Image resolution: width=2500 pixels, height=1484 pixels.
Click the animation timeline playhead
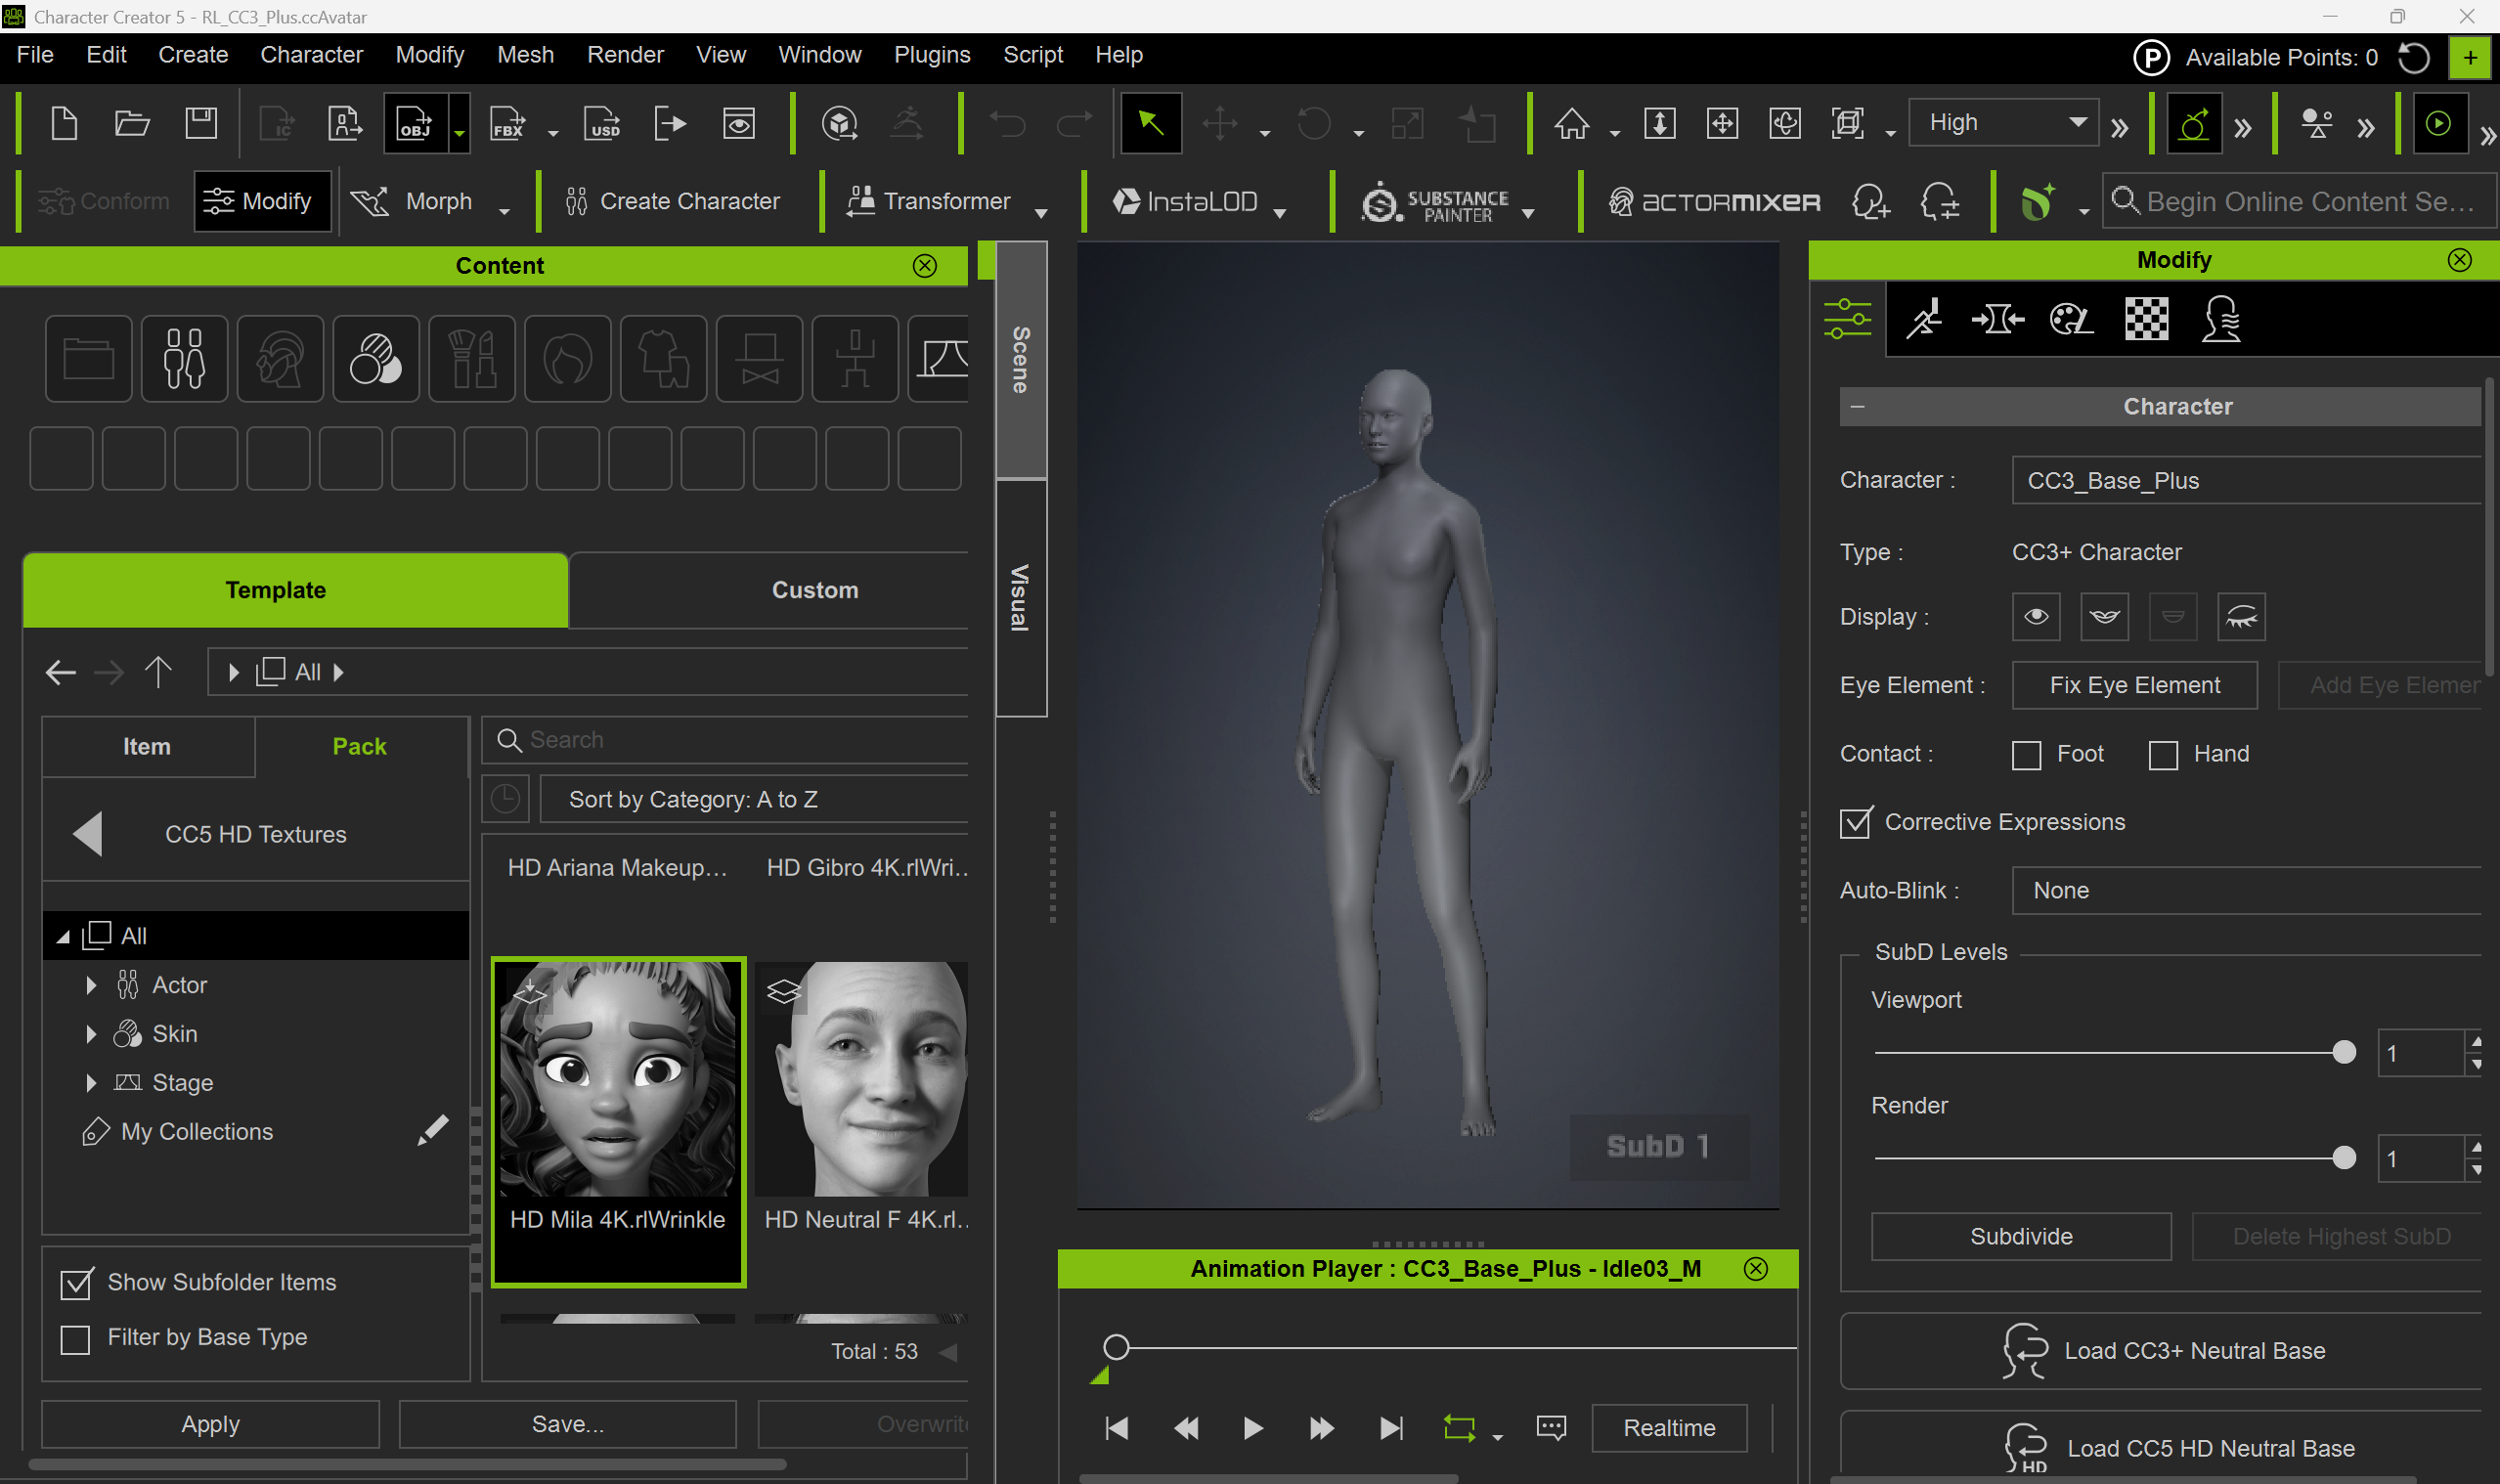click(1116, 1348)
